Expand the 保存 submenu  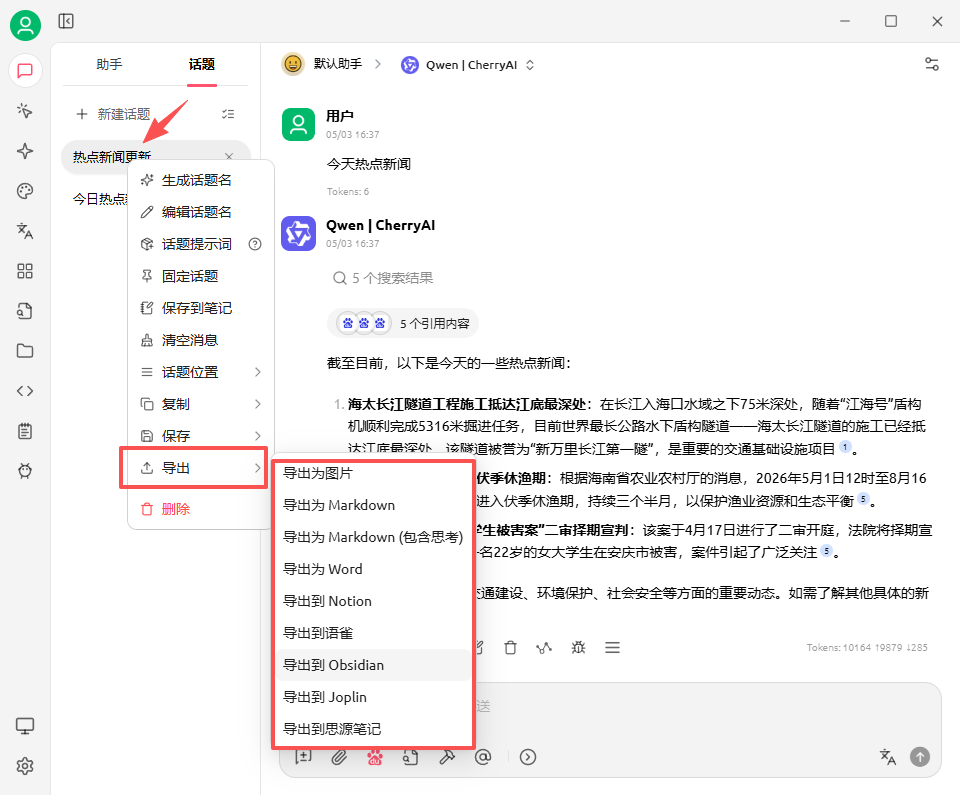click(201, 435)
